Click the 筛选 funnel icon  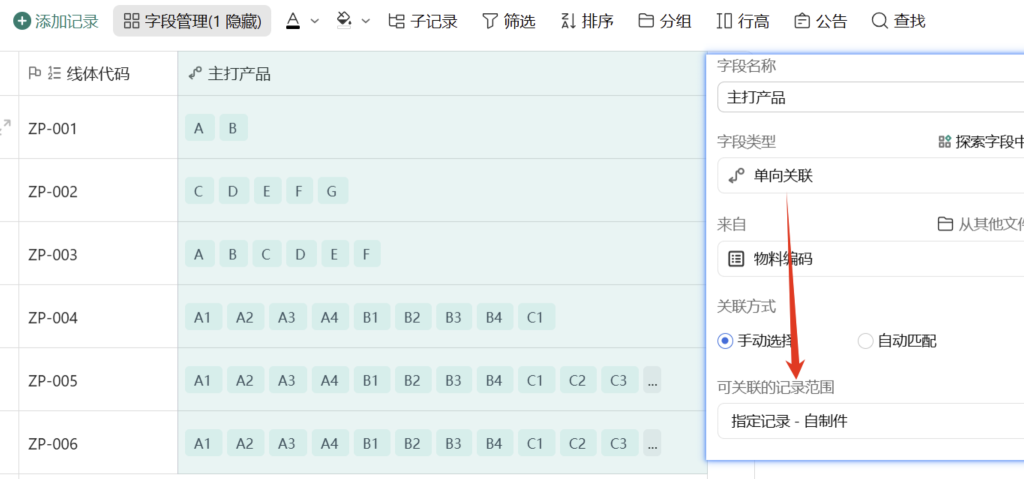click(490, 21)
